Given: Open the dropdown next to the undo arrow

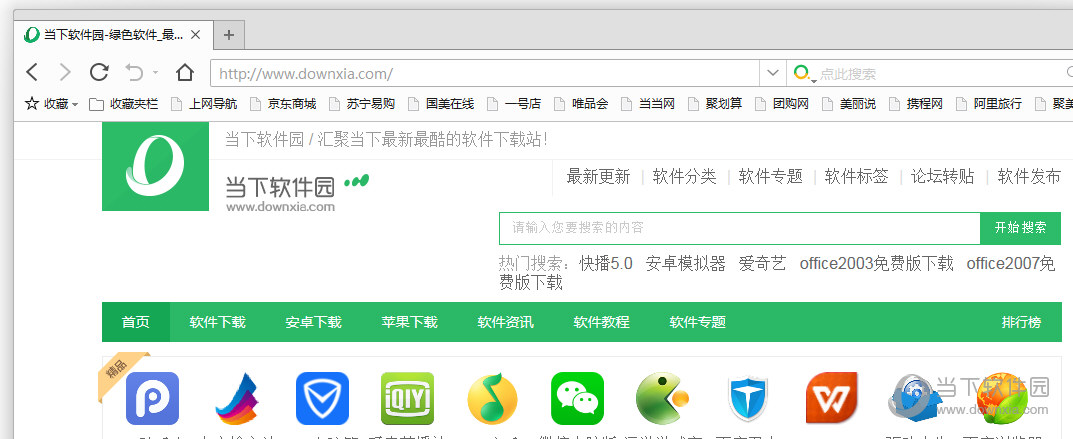Looking at the screenshot, I should pos(155,72).
